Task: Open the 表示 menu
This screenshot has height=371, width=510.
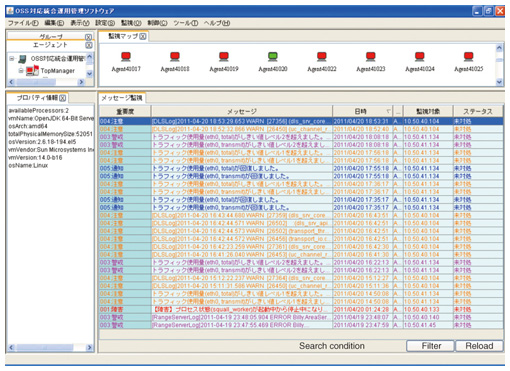Action: point(80,23)
